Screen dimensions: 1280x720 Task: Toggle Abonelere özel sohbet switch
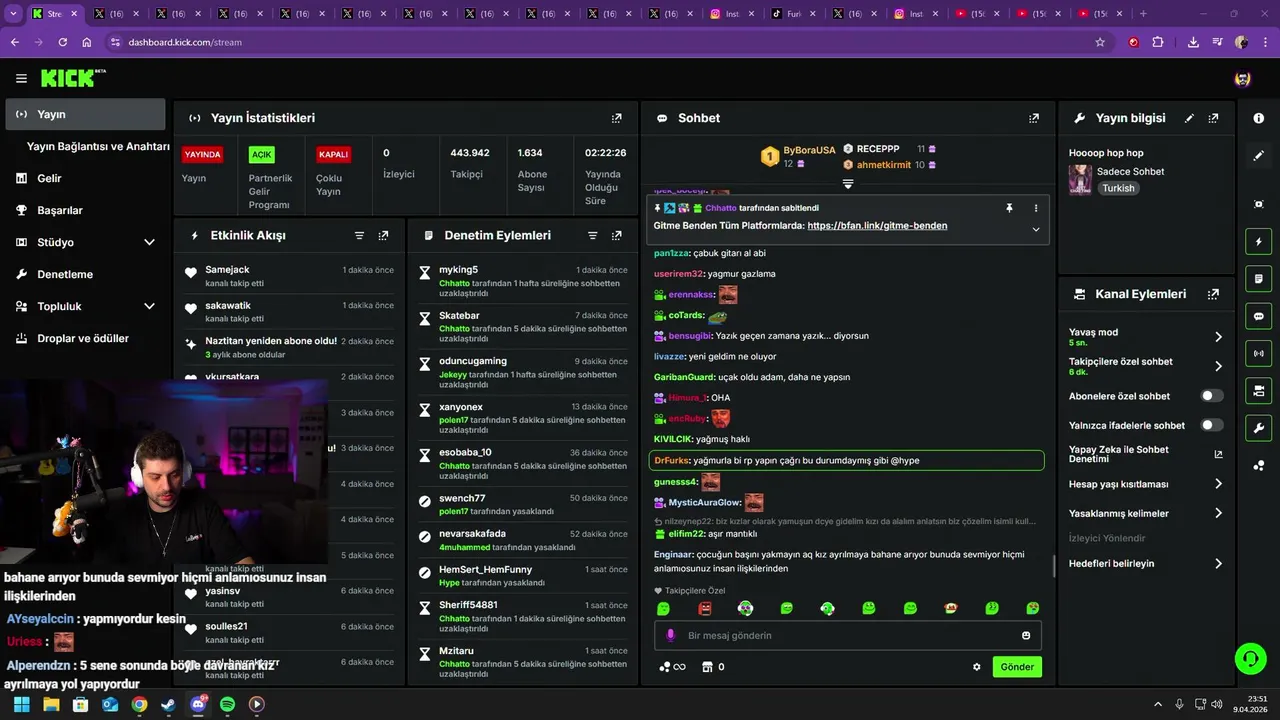click(1211, 396)
